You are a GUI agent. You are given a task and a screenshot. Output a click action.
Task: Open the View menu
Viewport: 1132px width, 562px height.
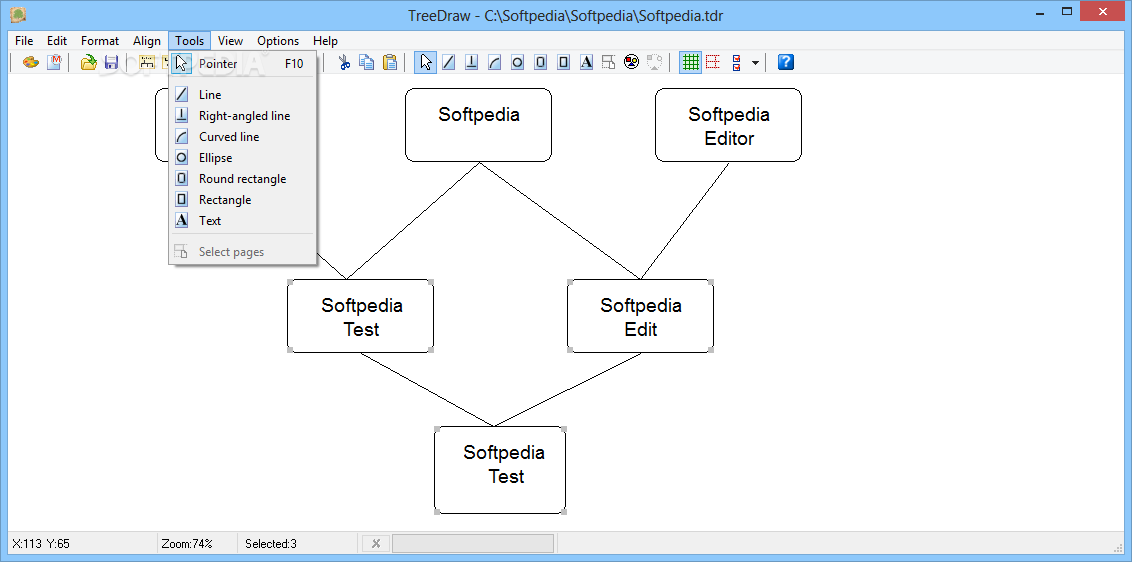pos(230,40)
